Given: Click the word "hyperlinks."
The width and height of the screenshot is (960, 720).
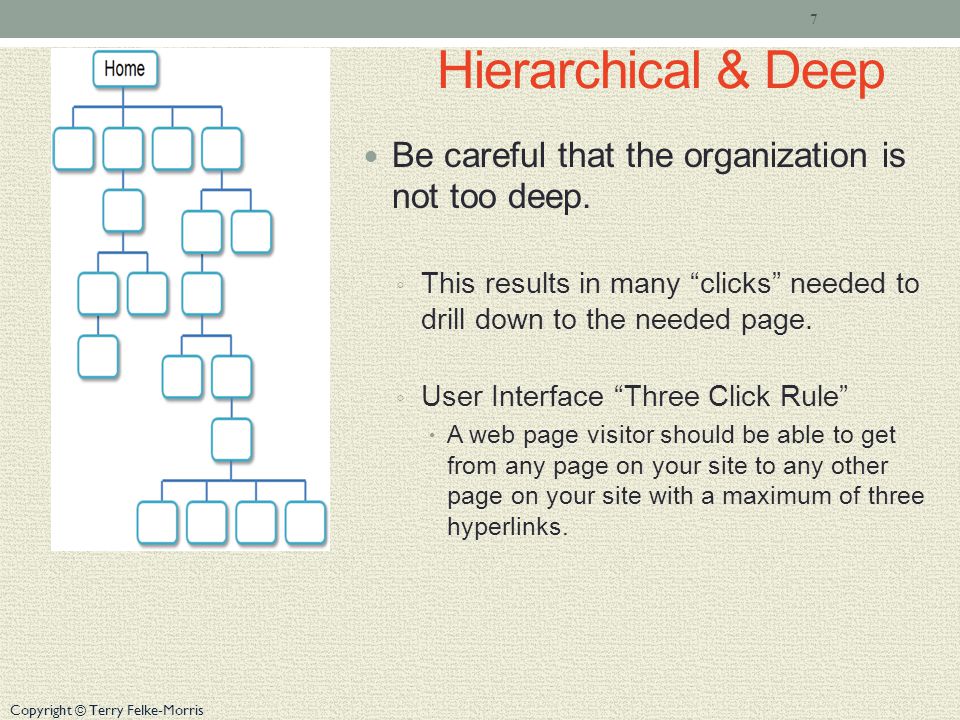Looking at the screenshot, I should pos(508,527).
